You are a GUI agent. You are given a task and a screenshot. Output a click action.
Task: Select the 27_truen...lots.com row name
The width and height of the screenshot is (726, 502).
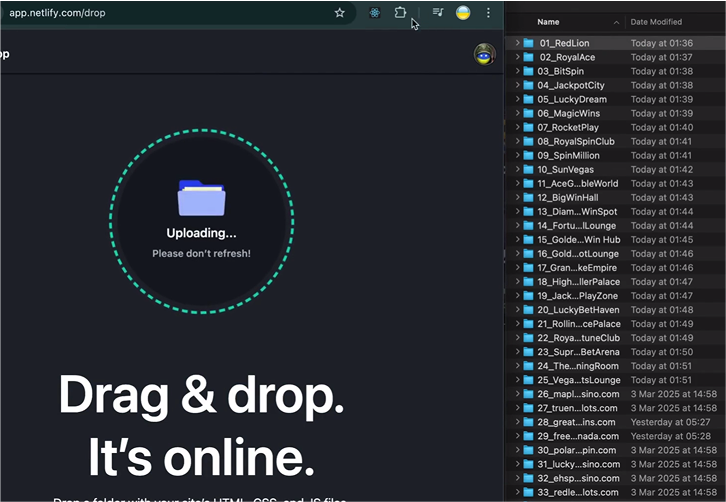577,408
